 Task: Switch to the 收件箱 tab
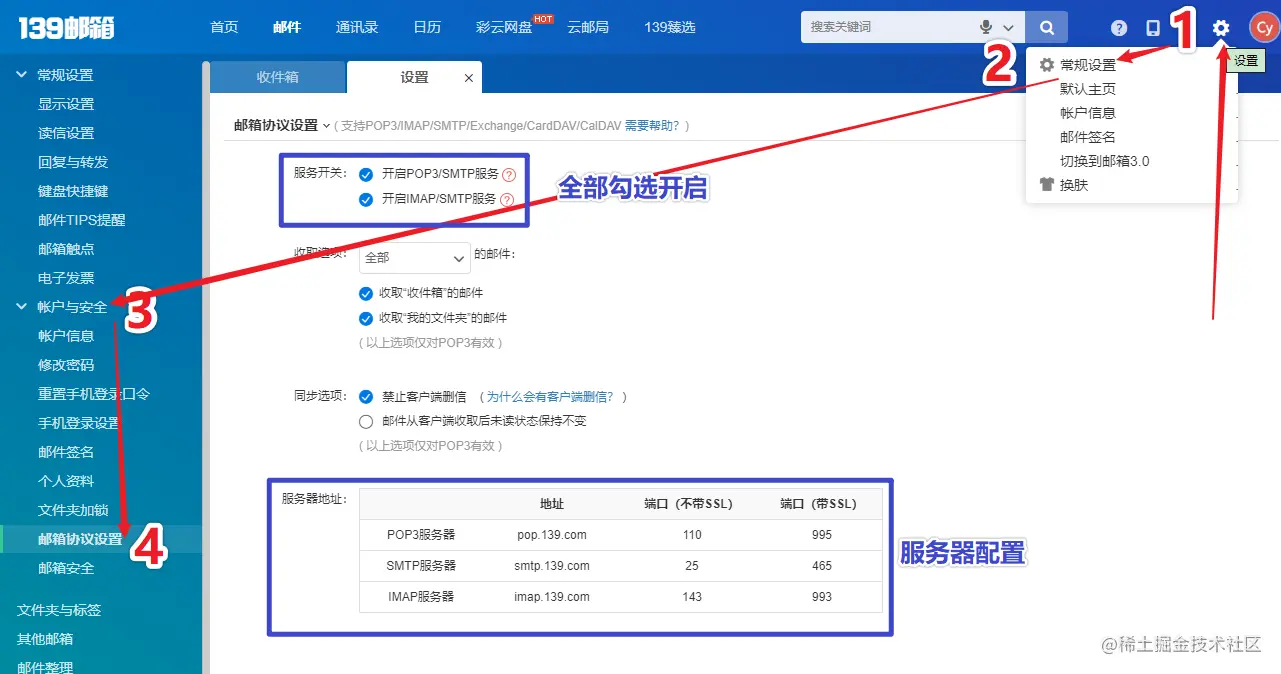(x=278, y=77)
